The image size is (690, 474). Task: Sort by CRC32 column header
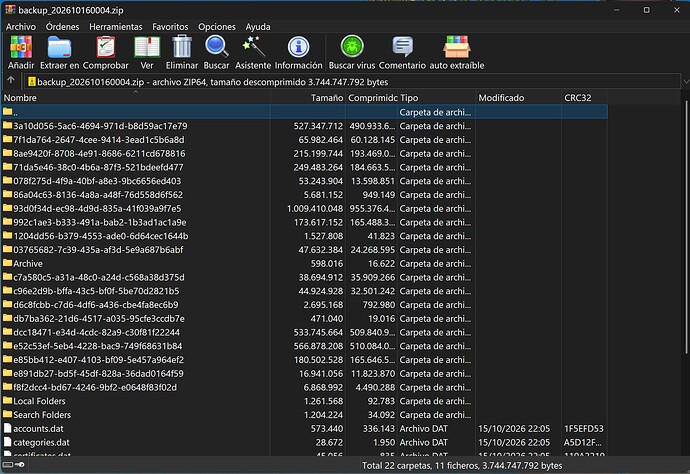584,98
